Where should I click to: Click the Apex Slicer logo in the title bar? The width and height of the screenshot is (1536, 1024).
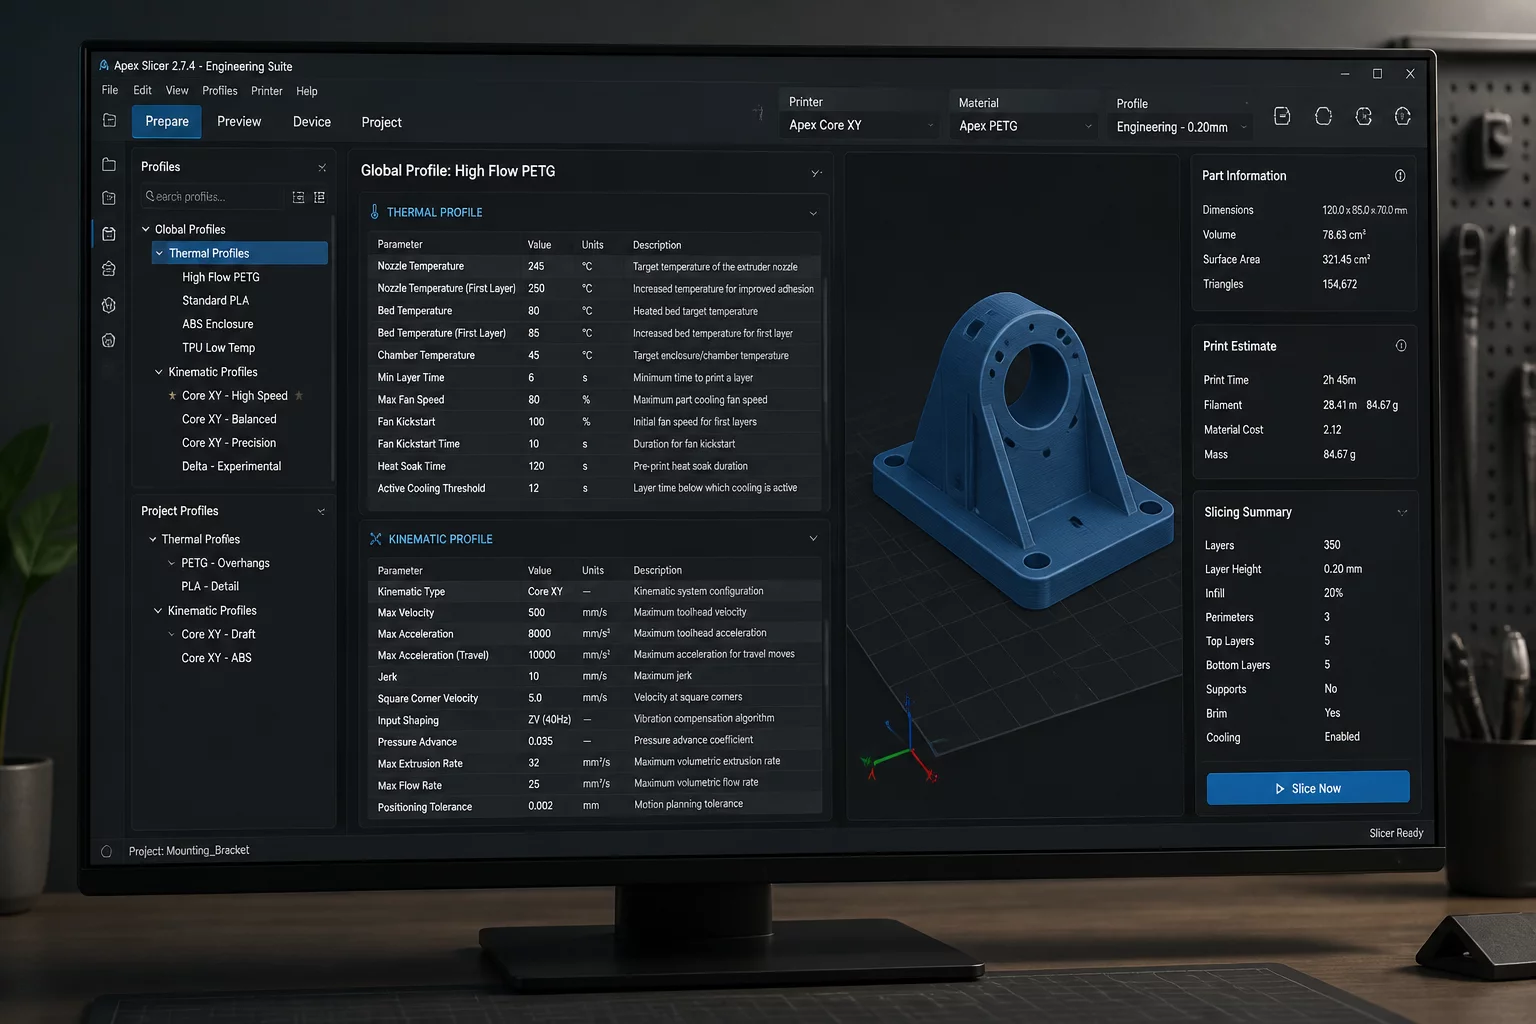(104, 66)
